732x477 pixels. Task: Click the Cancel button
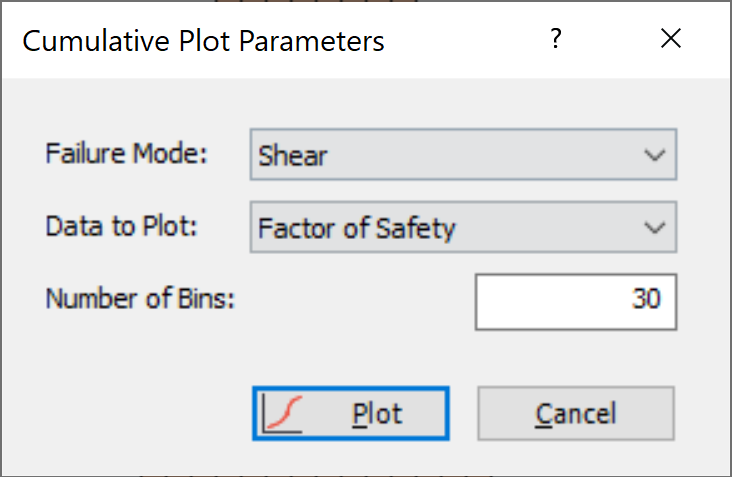[576, 414]
